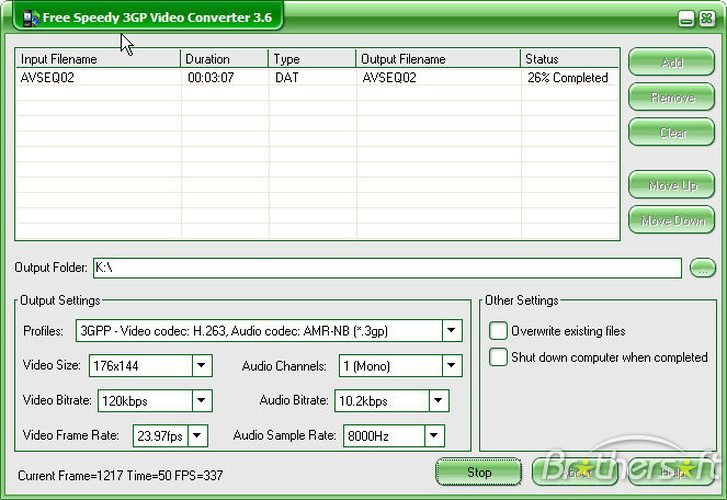Open the Audio Channels dropdown
The image size is (727, 500).
(x=452, y=366)
